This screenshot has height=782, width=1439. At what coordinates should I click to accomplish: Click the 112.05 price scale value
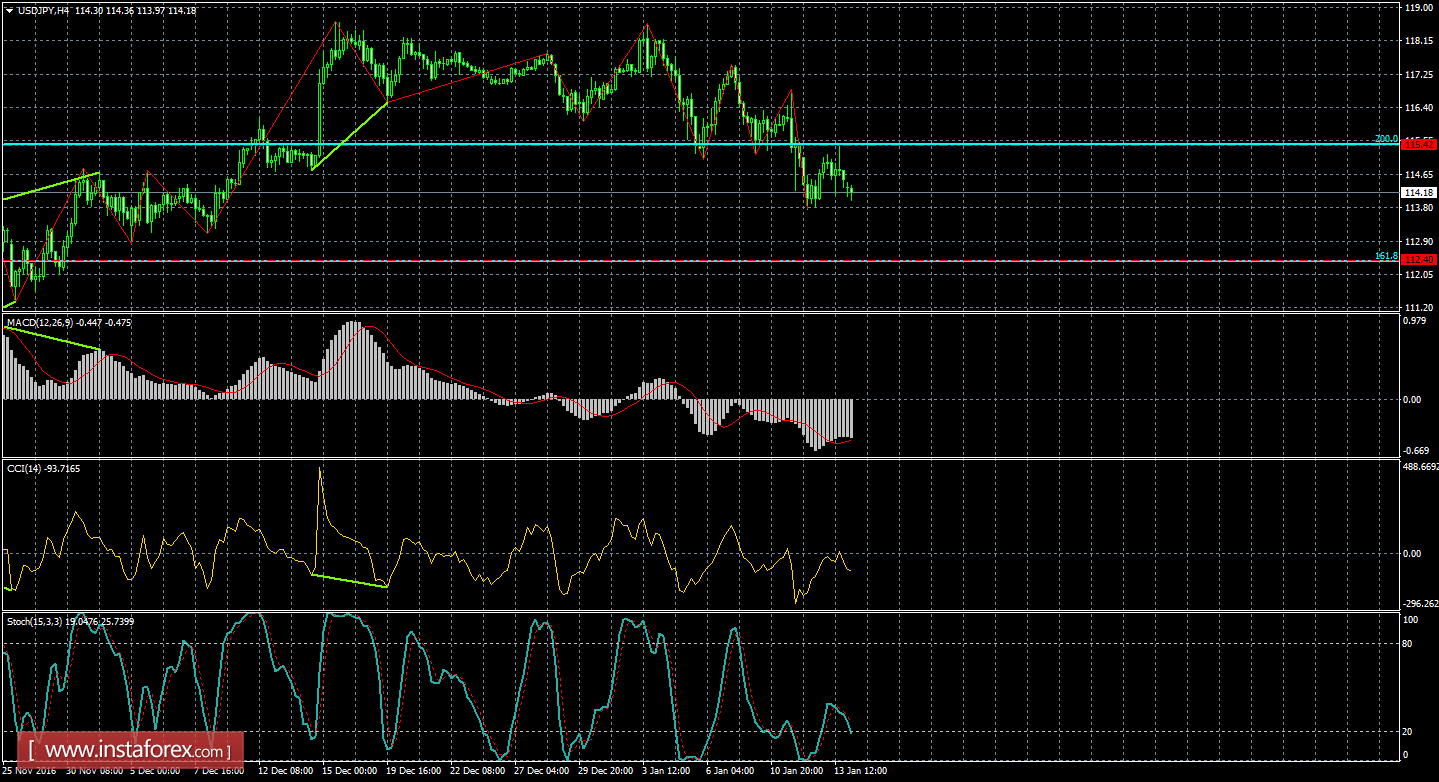point(1418,275)
